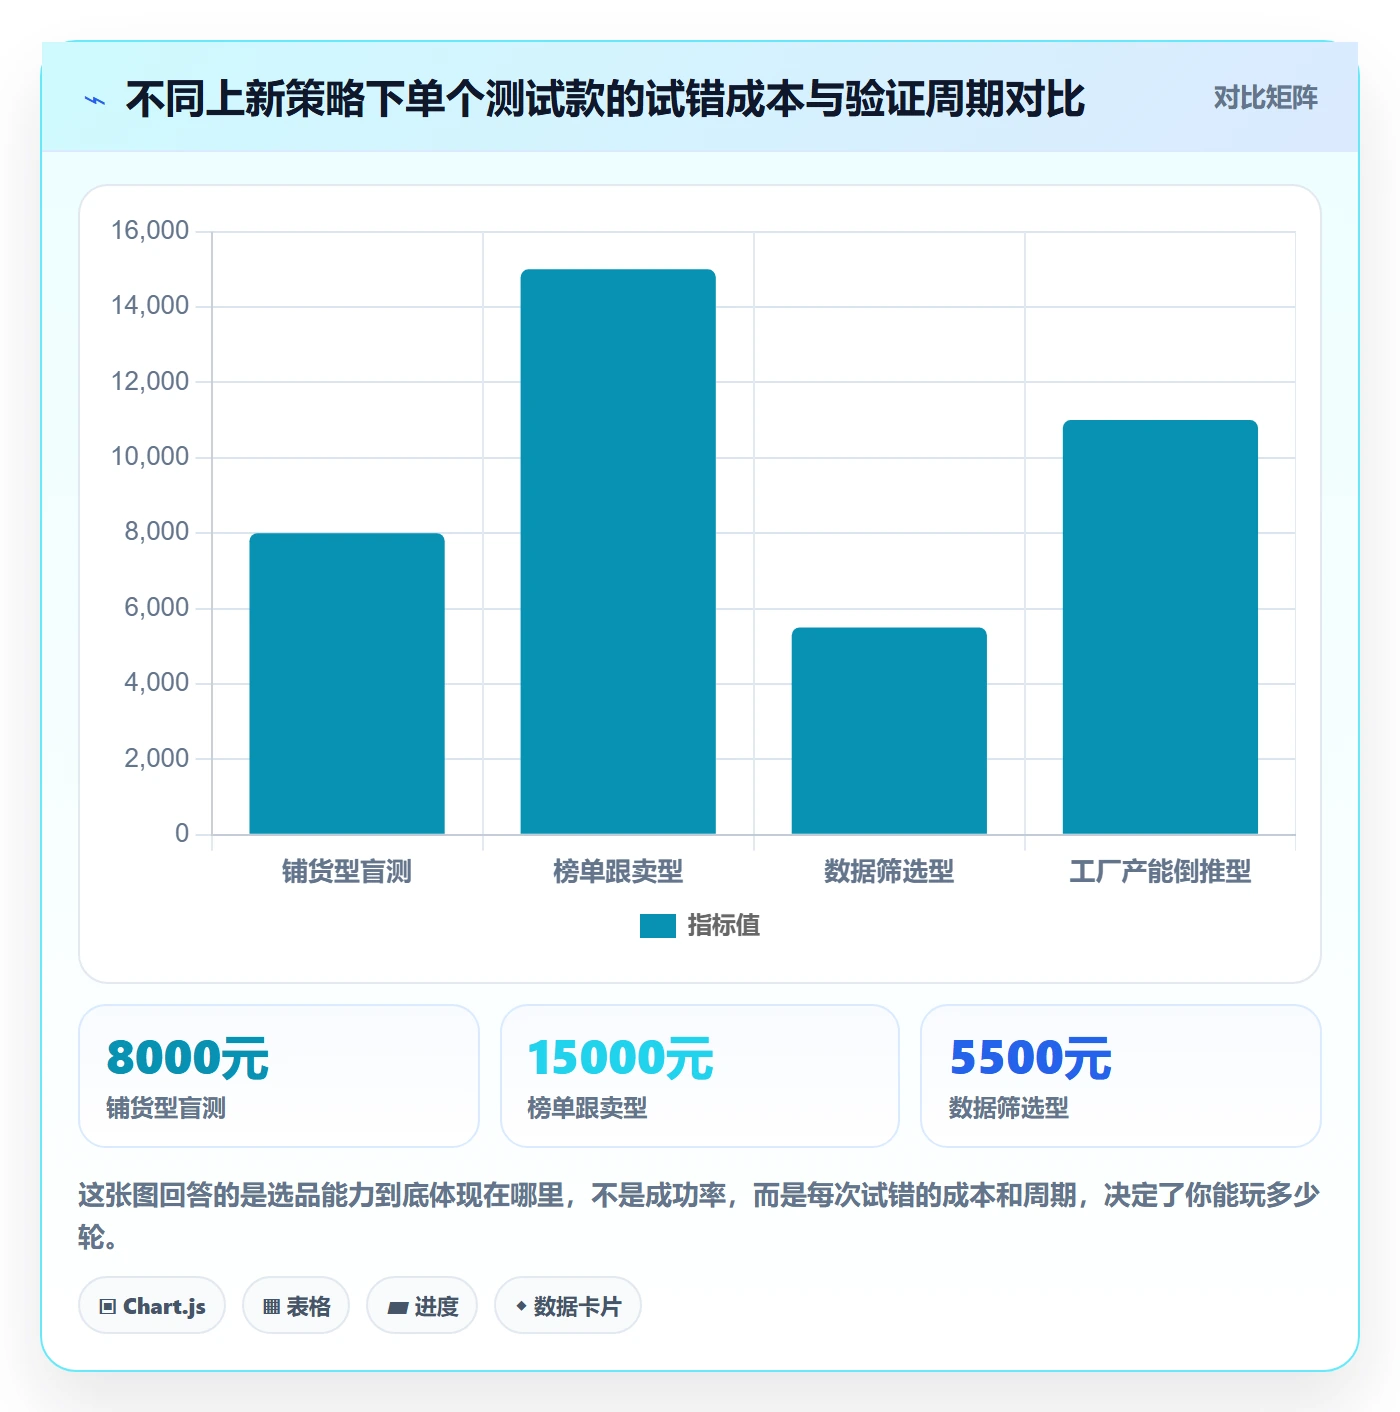Viewport: 1400px width, 1412px height.
Task: Click the 铺货型盲测 bar in the chart
Action: 347,684
